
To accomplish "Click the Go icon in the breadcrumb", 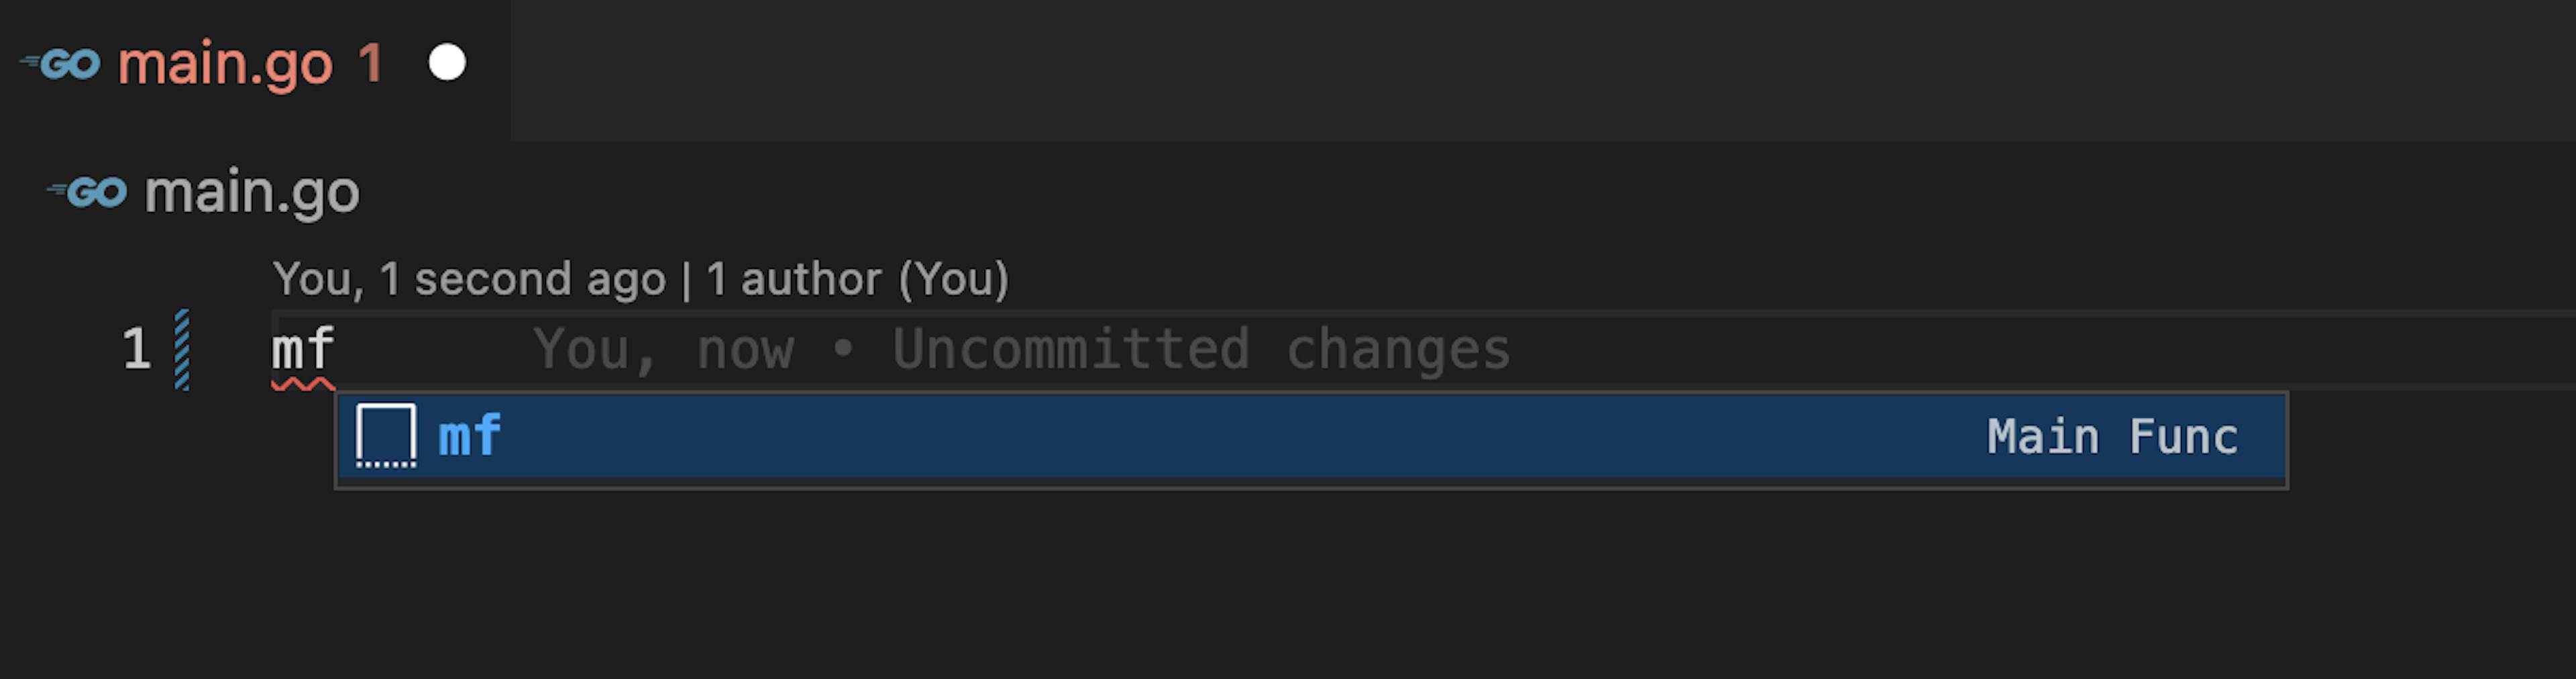I will pos(88,192).
